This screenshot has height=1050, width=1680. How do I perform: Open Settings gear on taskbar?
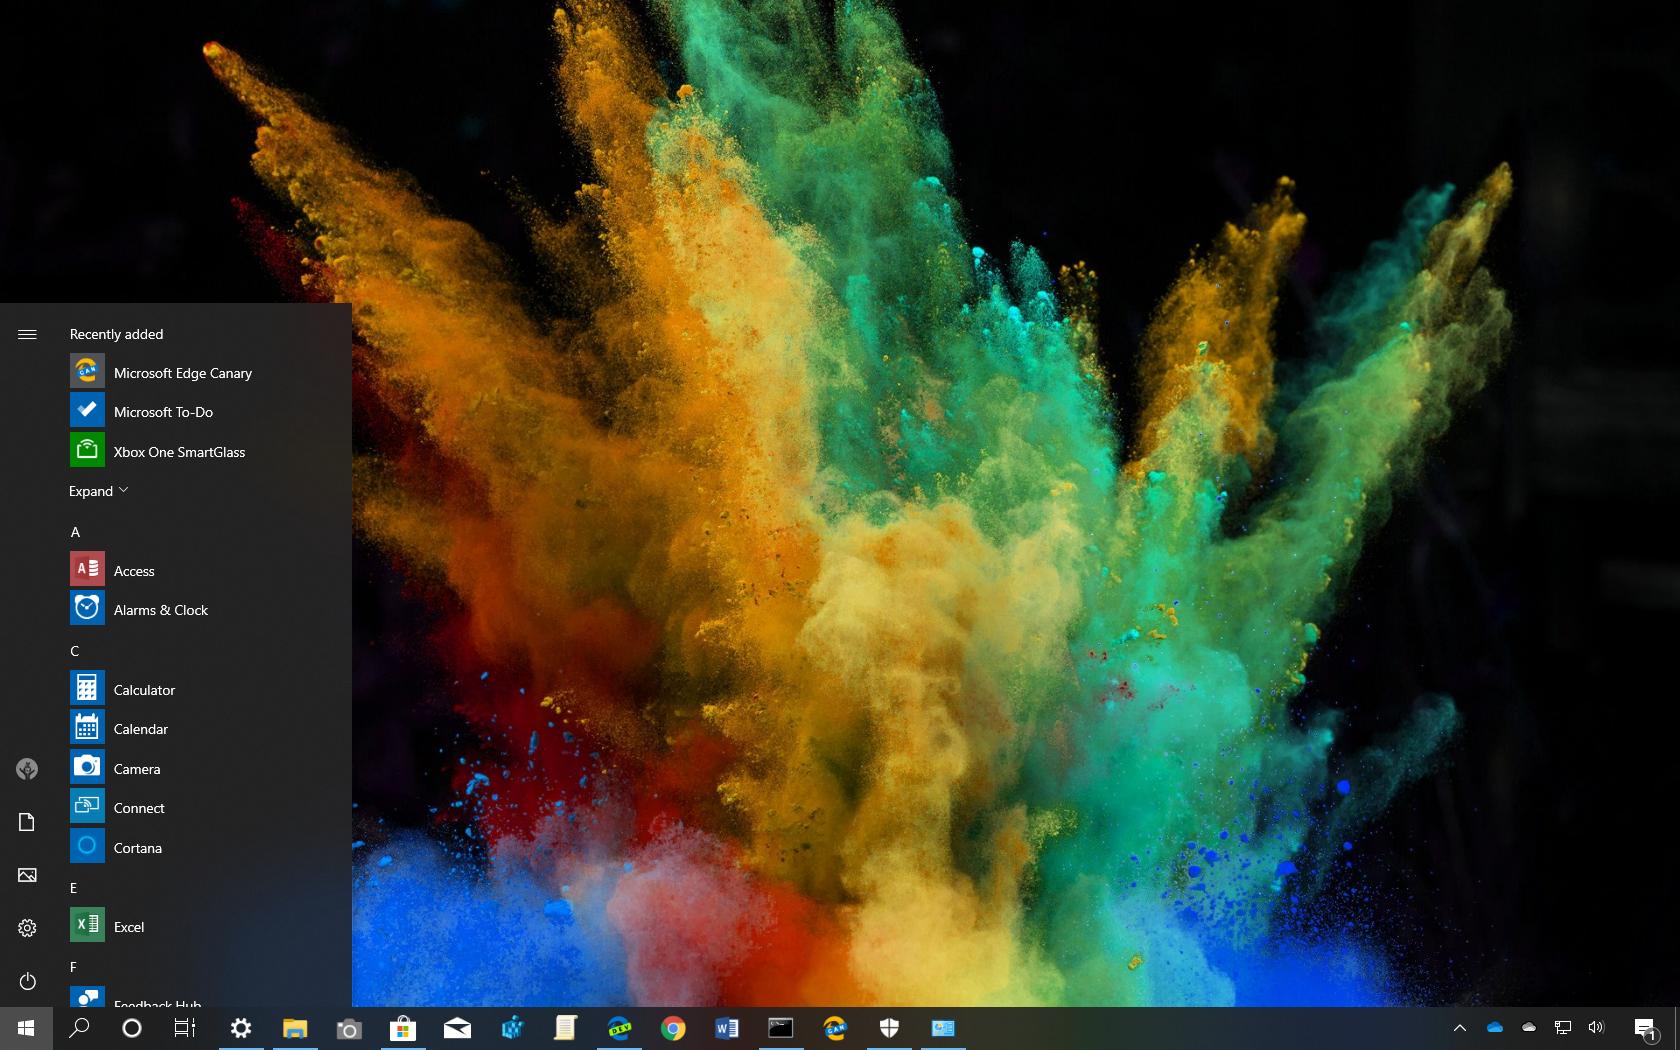(x=241, y=1028)
